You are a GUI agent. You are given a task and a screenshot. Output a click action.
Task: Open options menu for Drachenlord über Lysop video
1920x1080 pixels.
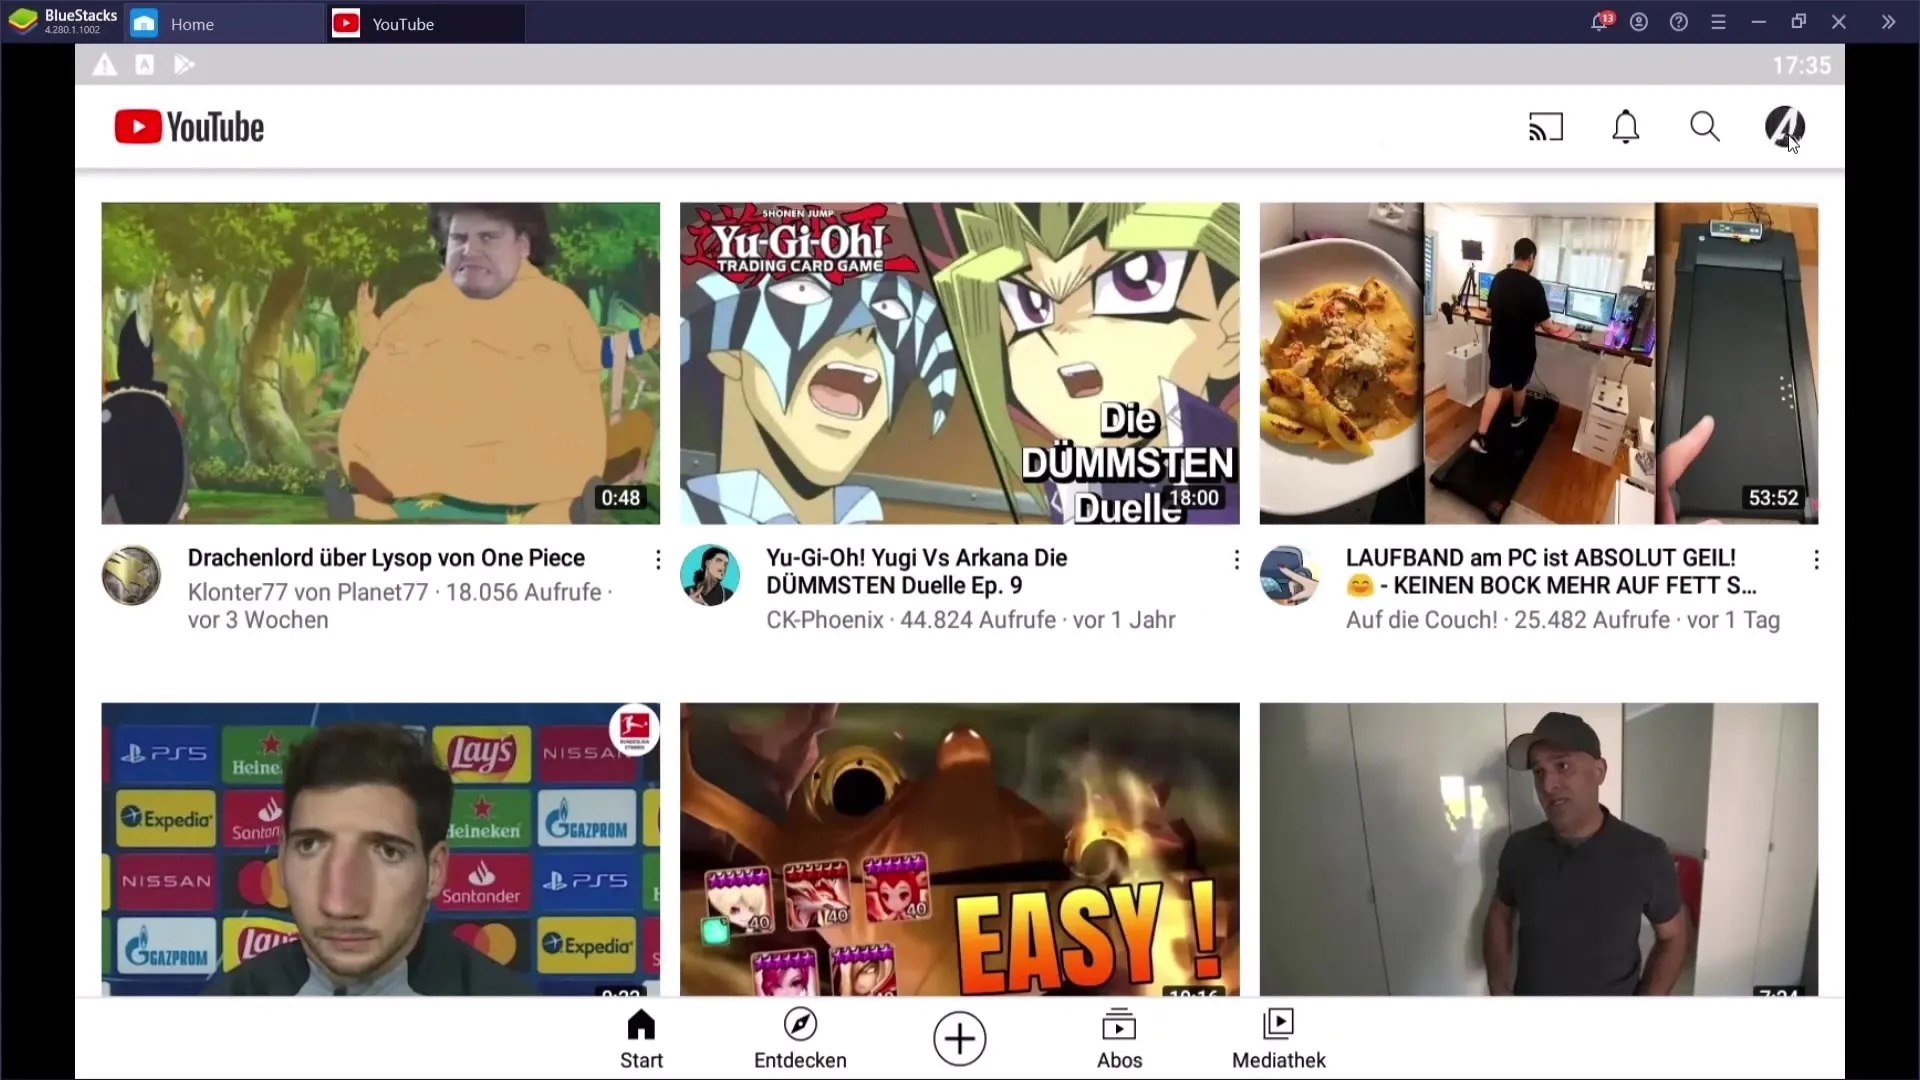(657, 560)
